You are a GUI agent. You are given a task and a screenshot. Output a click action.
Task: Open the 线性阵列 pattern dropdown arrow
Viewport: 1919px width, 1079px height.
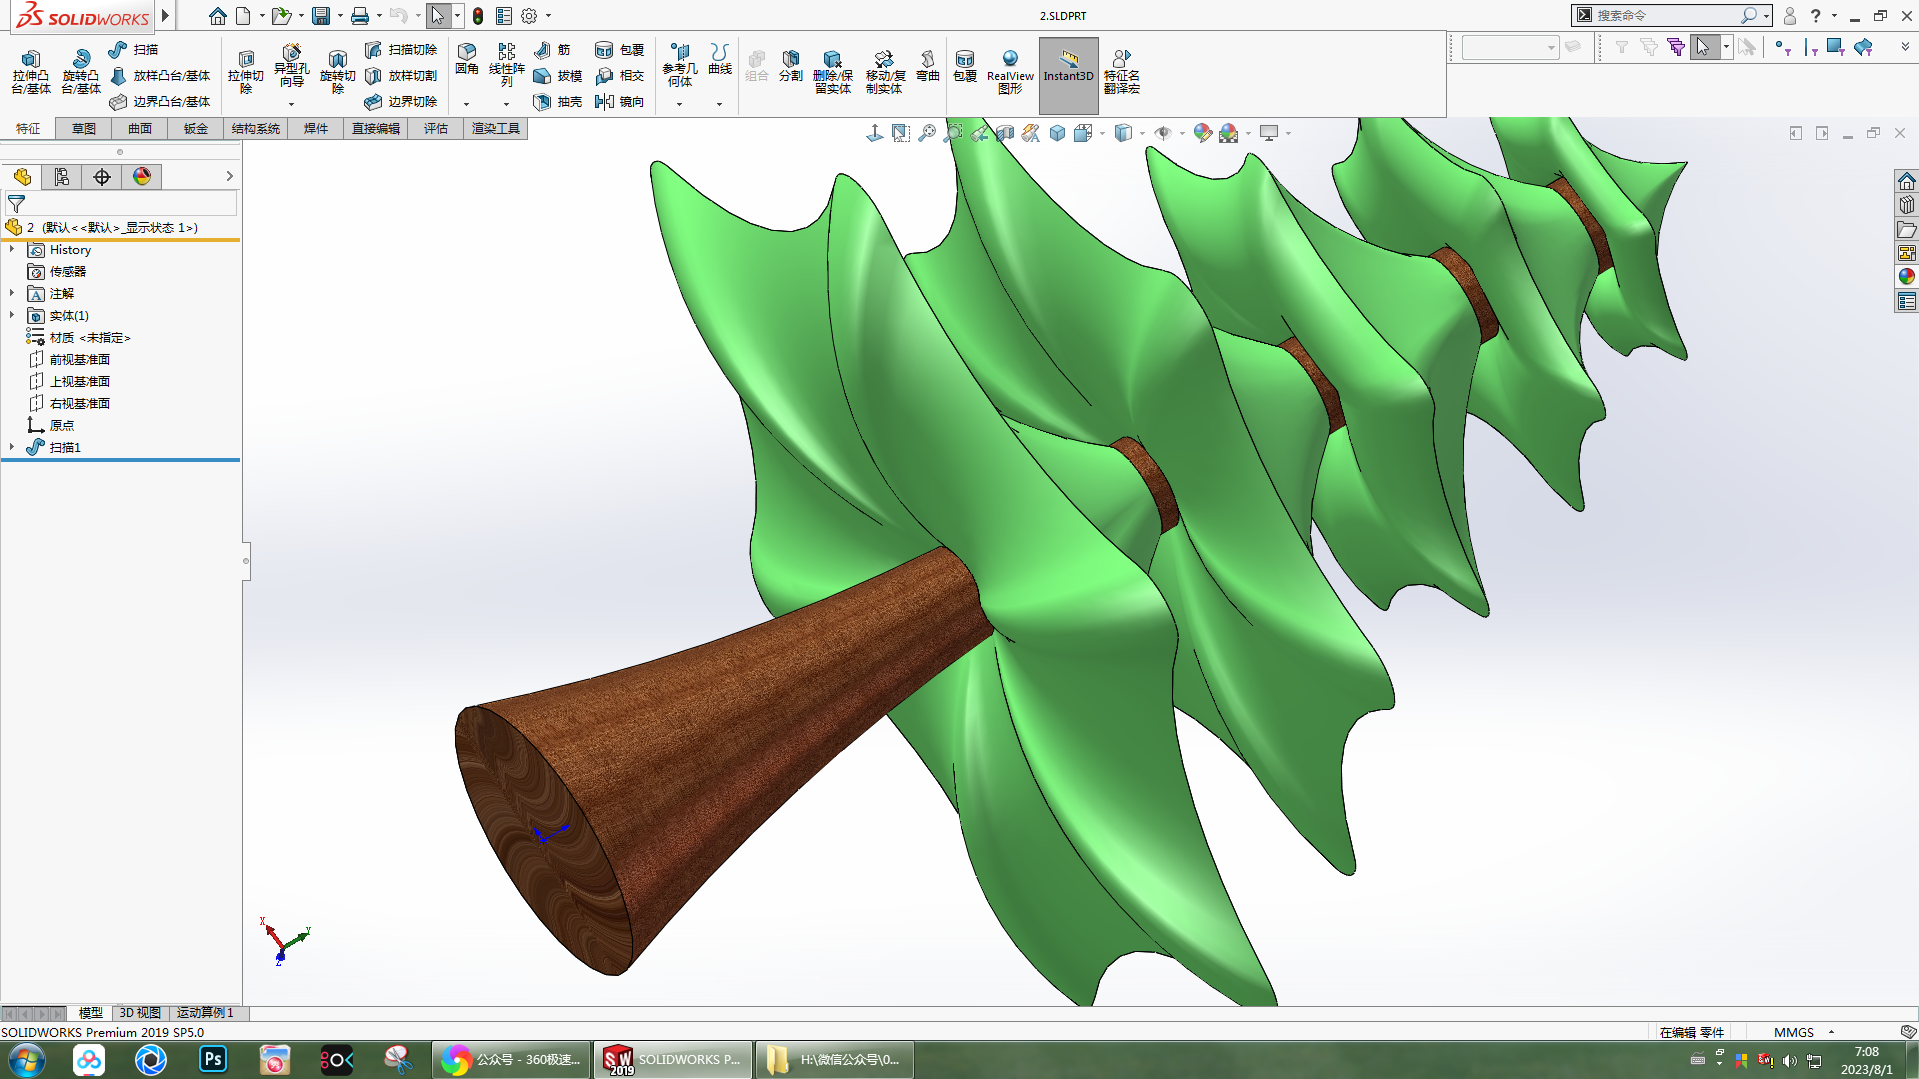[x=506, y=104]
